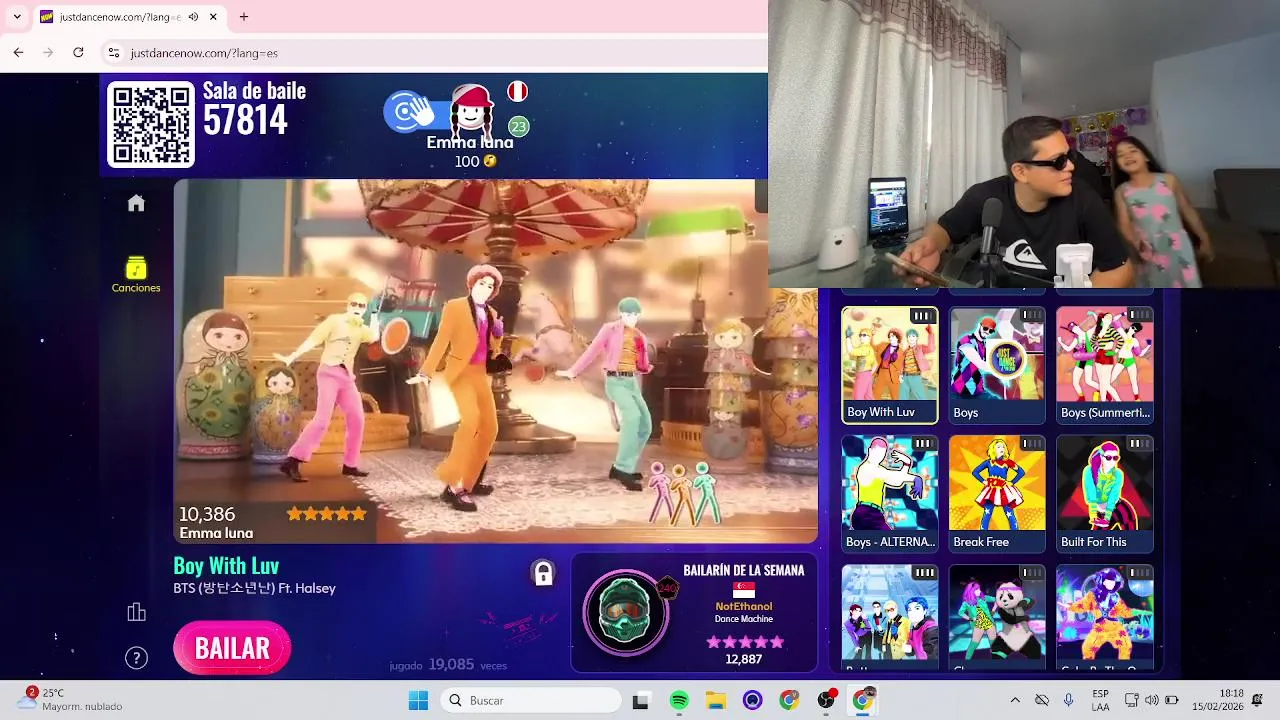Open File Explorer from the taskbar

pyautogui.click(x=716, y=700)
